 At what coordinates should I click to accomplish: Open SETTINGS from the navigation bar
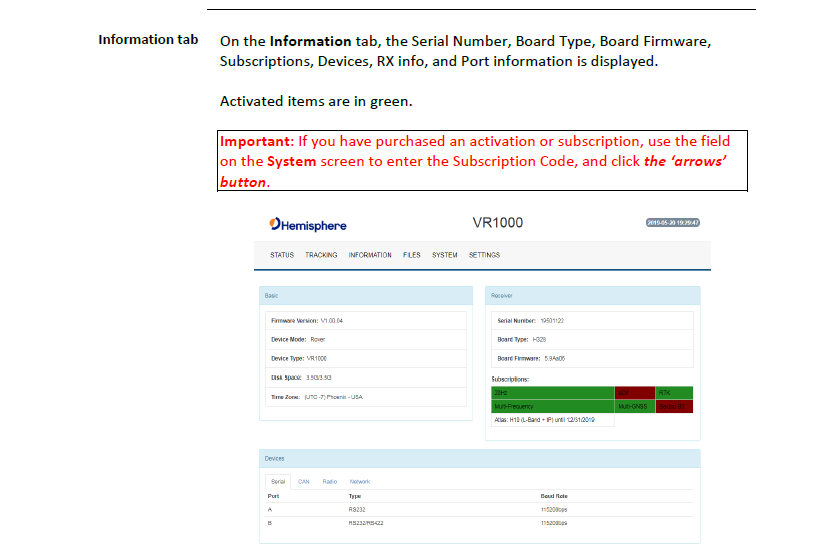(x=484, y=255)
